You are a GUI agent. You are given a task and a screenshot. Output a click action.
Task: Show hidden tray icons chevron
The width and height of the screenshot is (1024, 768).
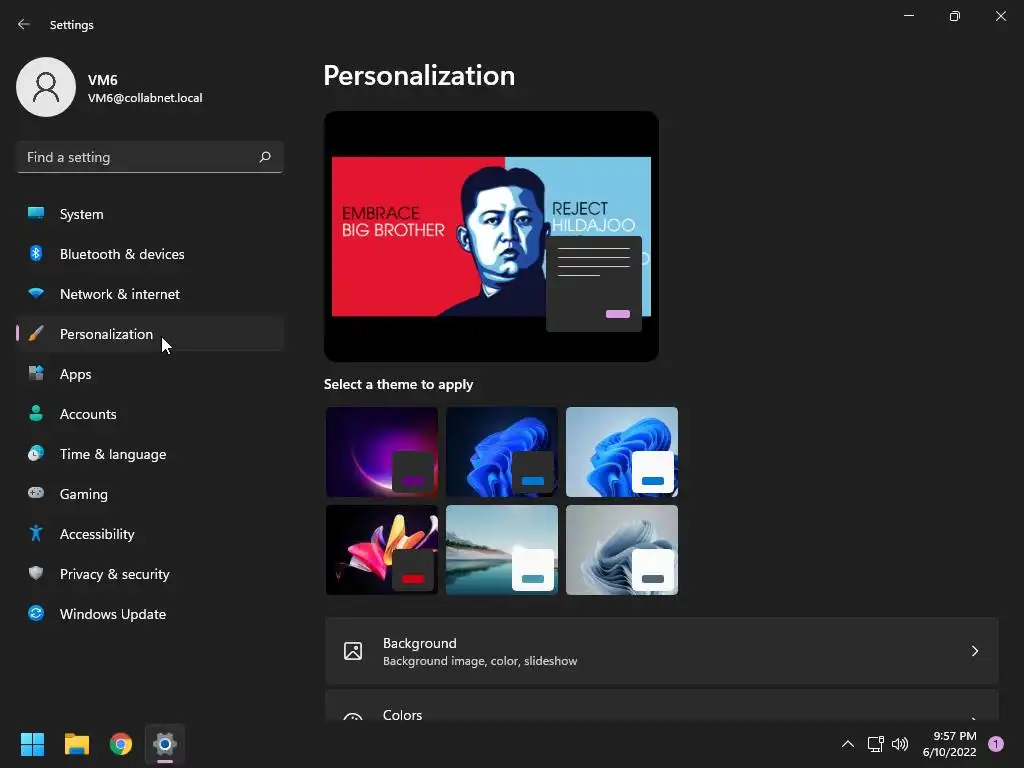click(x=848, y=744)
